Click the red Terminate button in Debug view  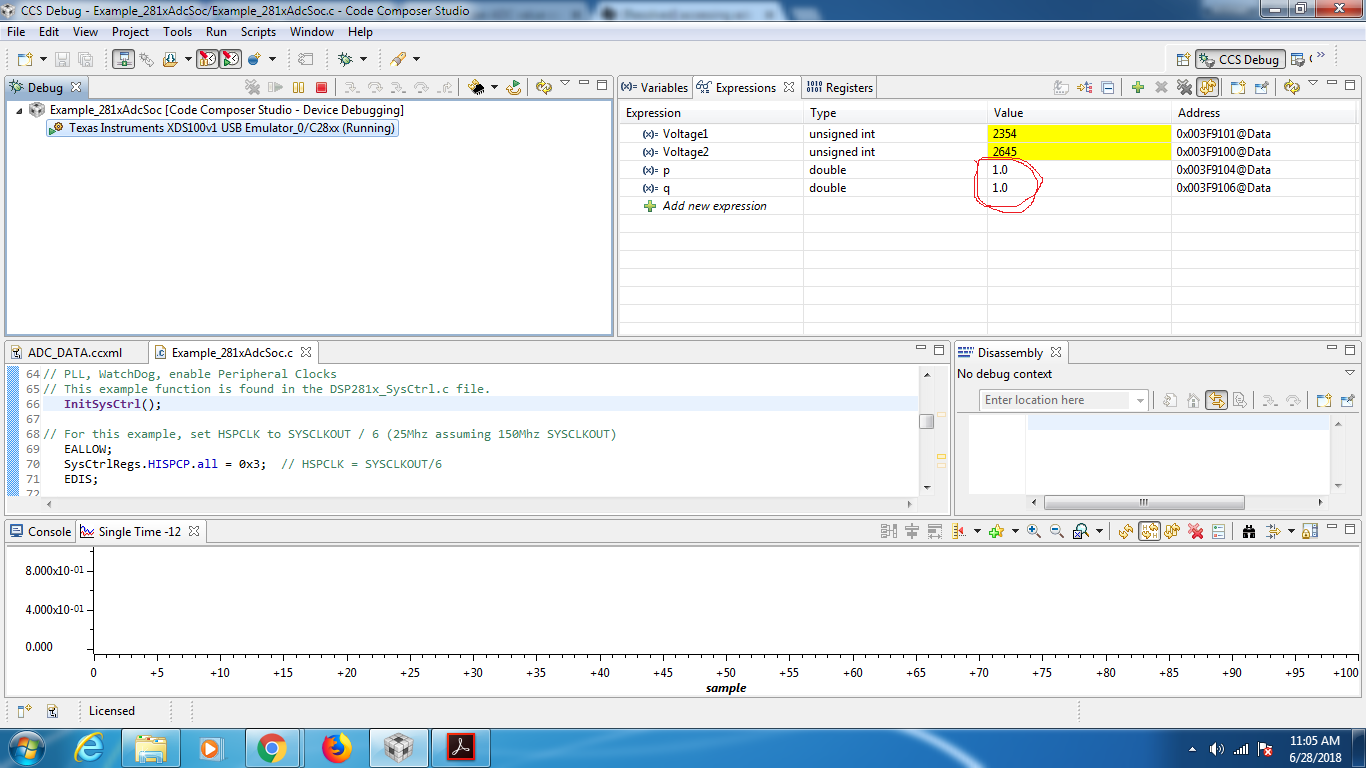point(321,88)
